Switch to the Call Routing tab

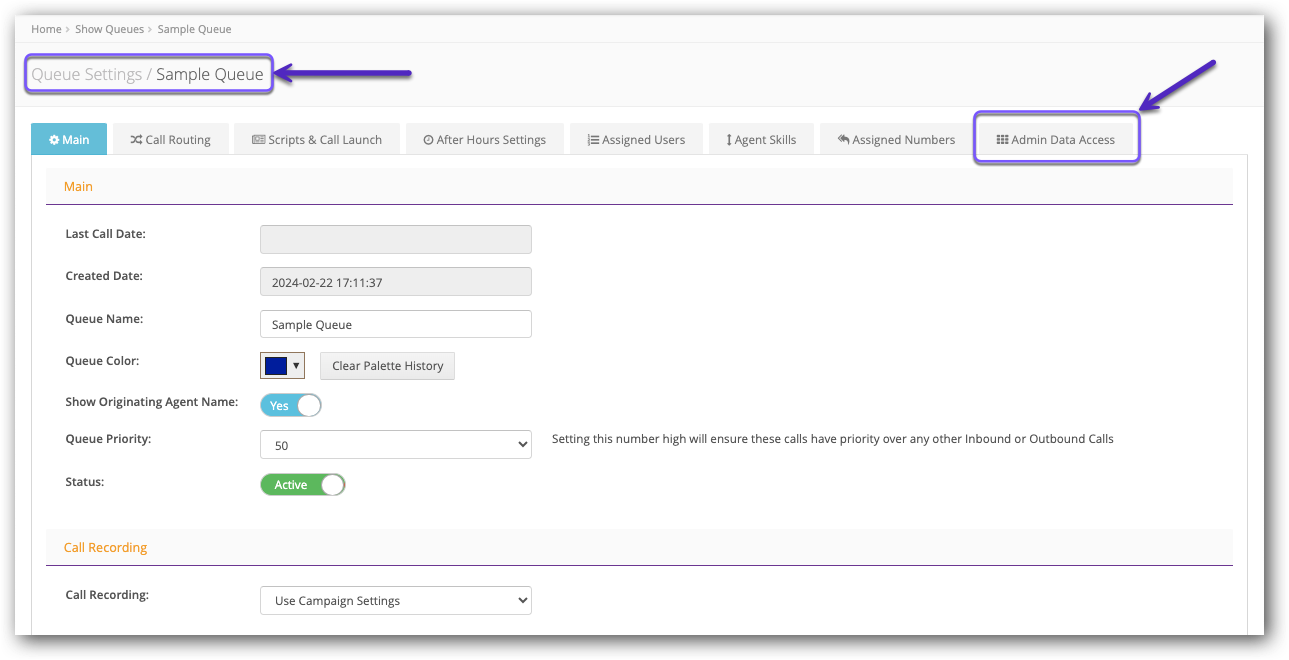(171, 139)
